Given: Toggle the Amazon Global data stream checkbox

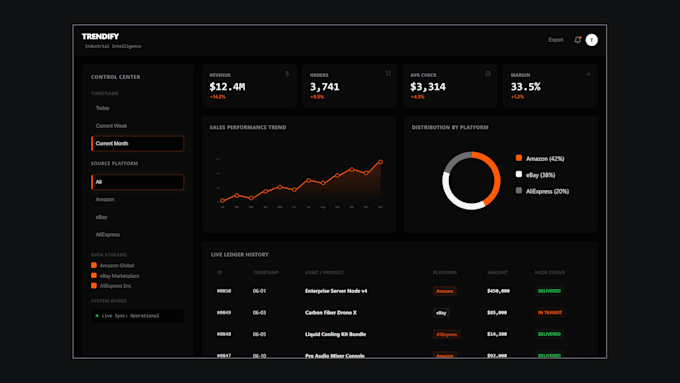Looking at the screenshot, I should coord(94,265).
